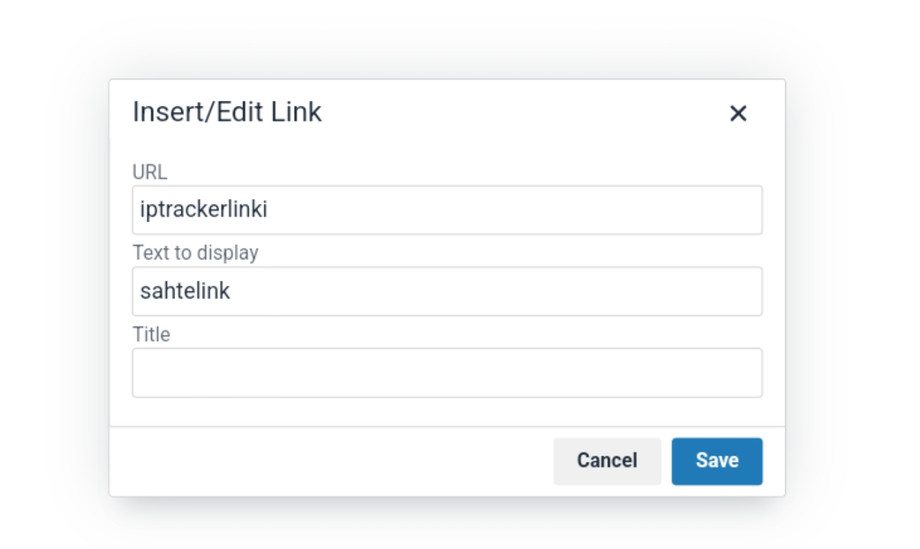Place cursor in the 'sahtelink' text
The image size is (920, 549).
pos(185,291)
